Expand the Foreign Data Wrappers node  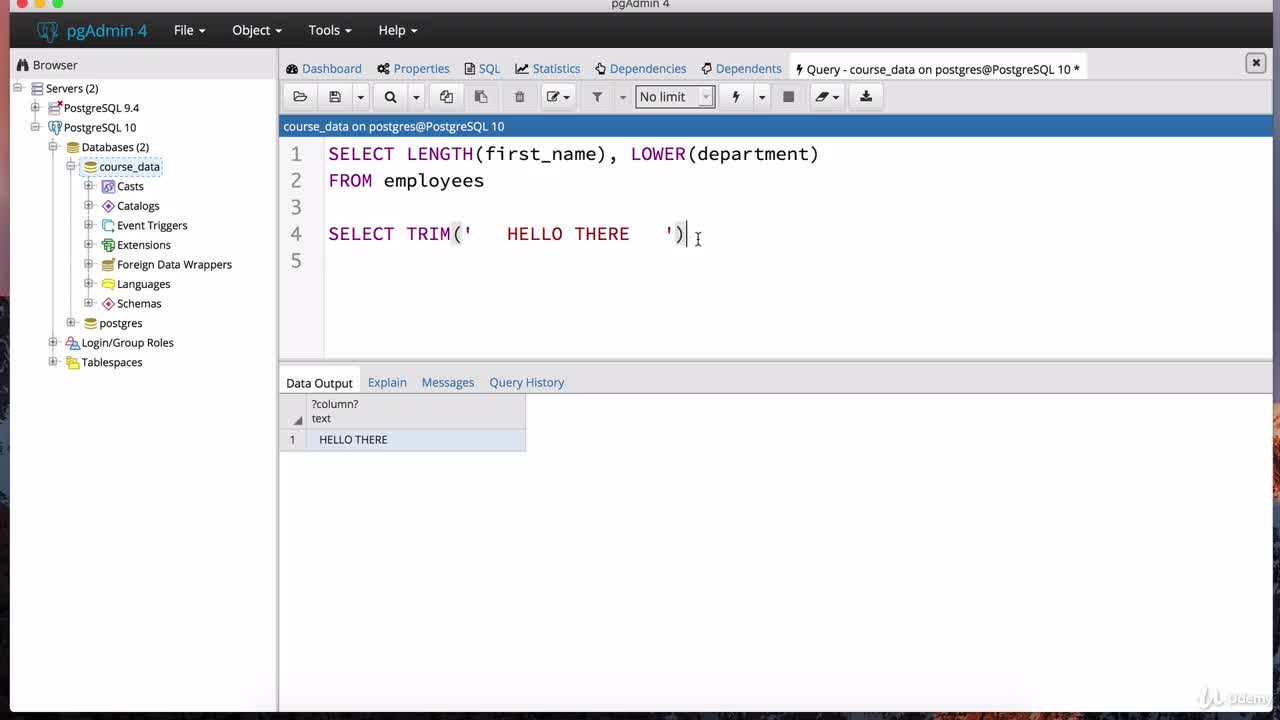pos(89,264)
